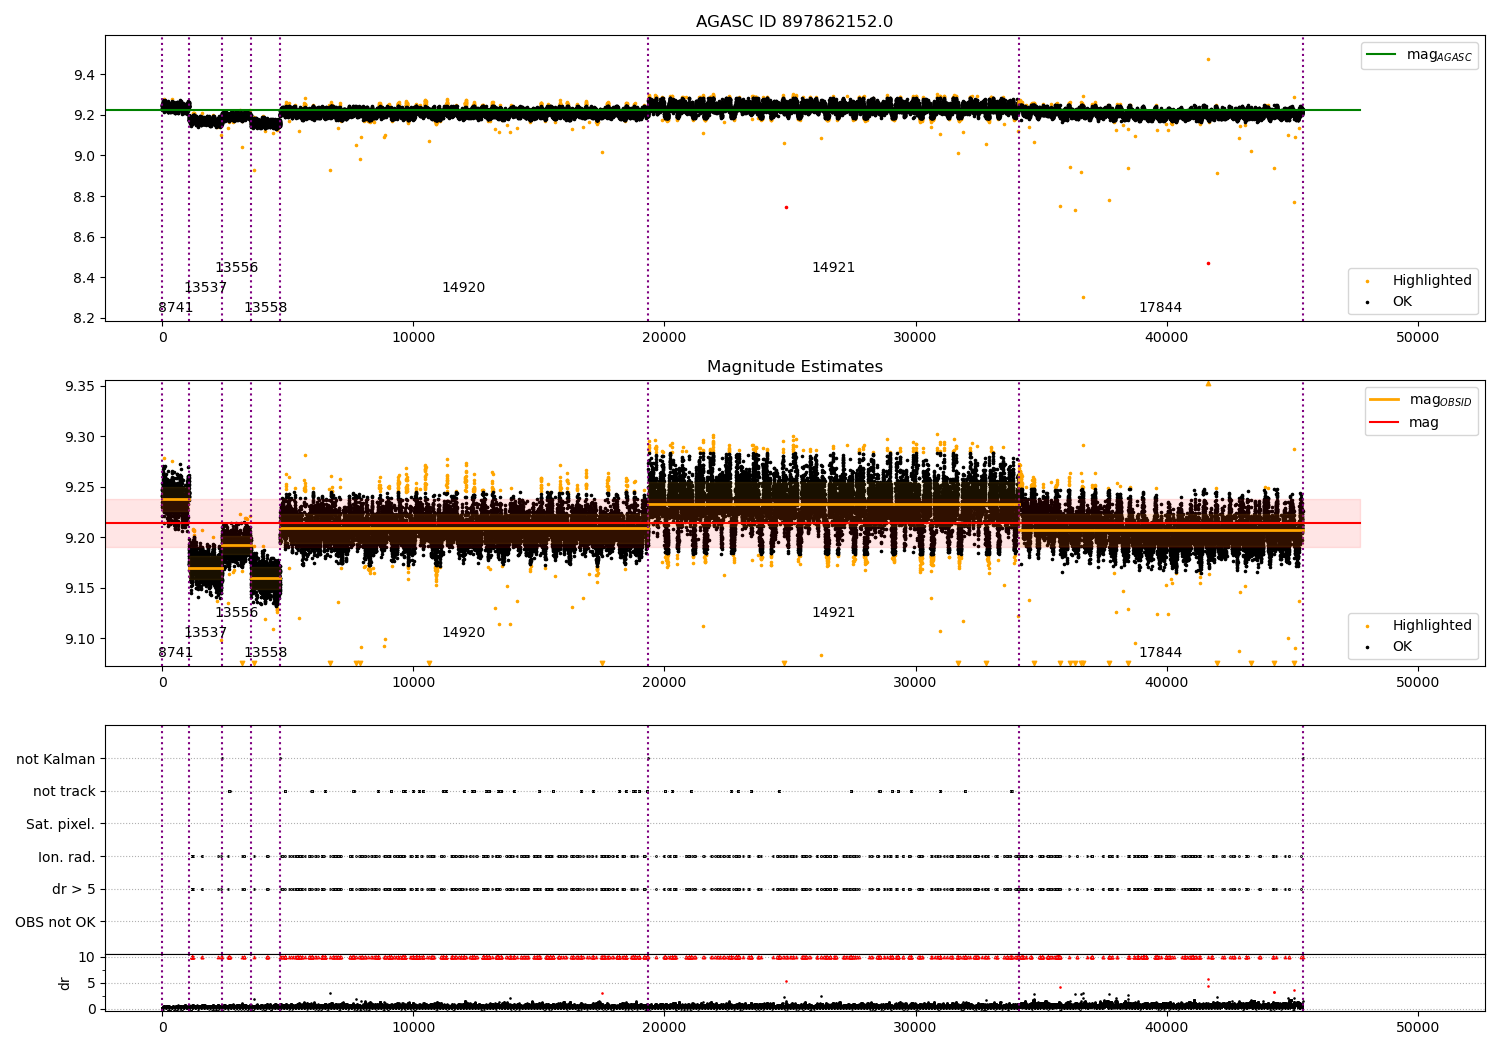This screenshot has width=1500, height=1050.
Task: Click the "9.15" y-axis tick label
Action: click(80, 588)
